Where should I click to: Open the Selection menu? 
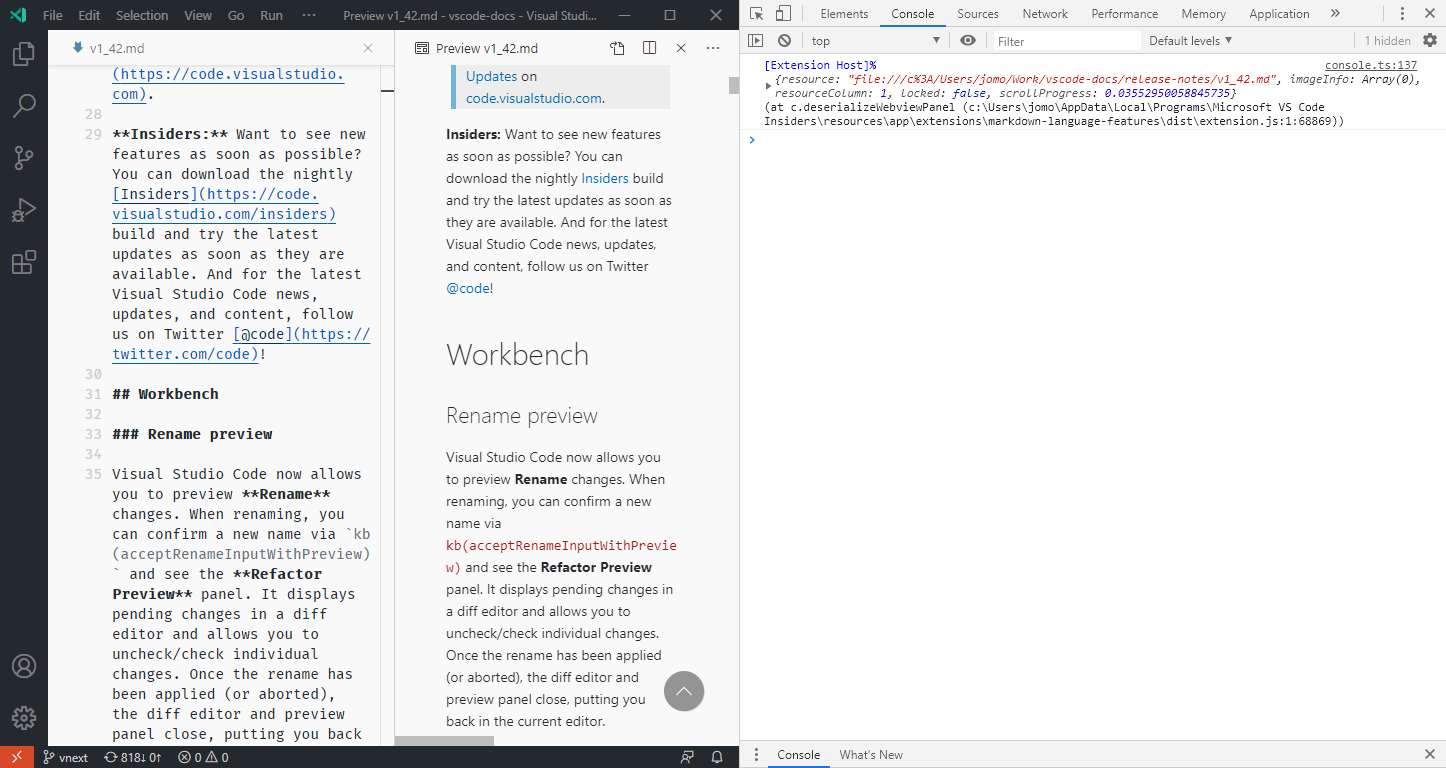(142, 15)
